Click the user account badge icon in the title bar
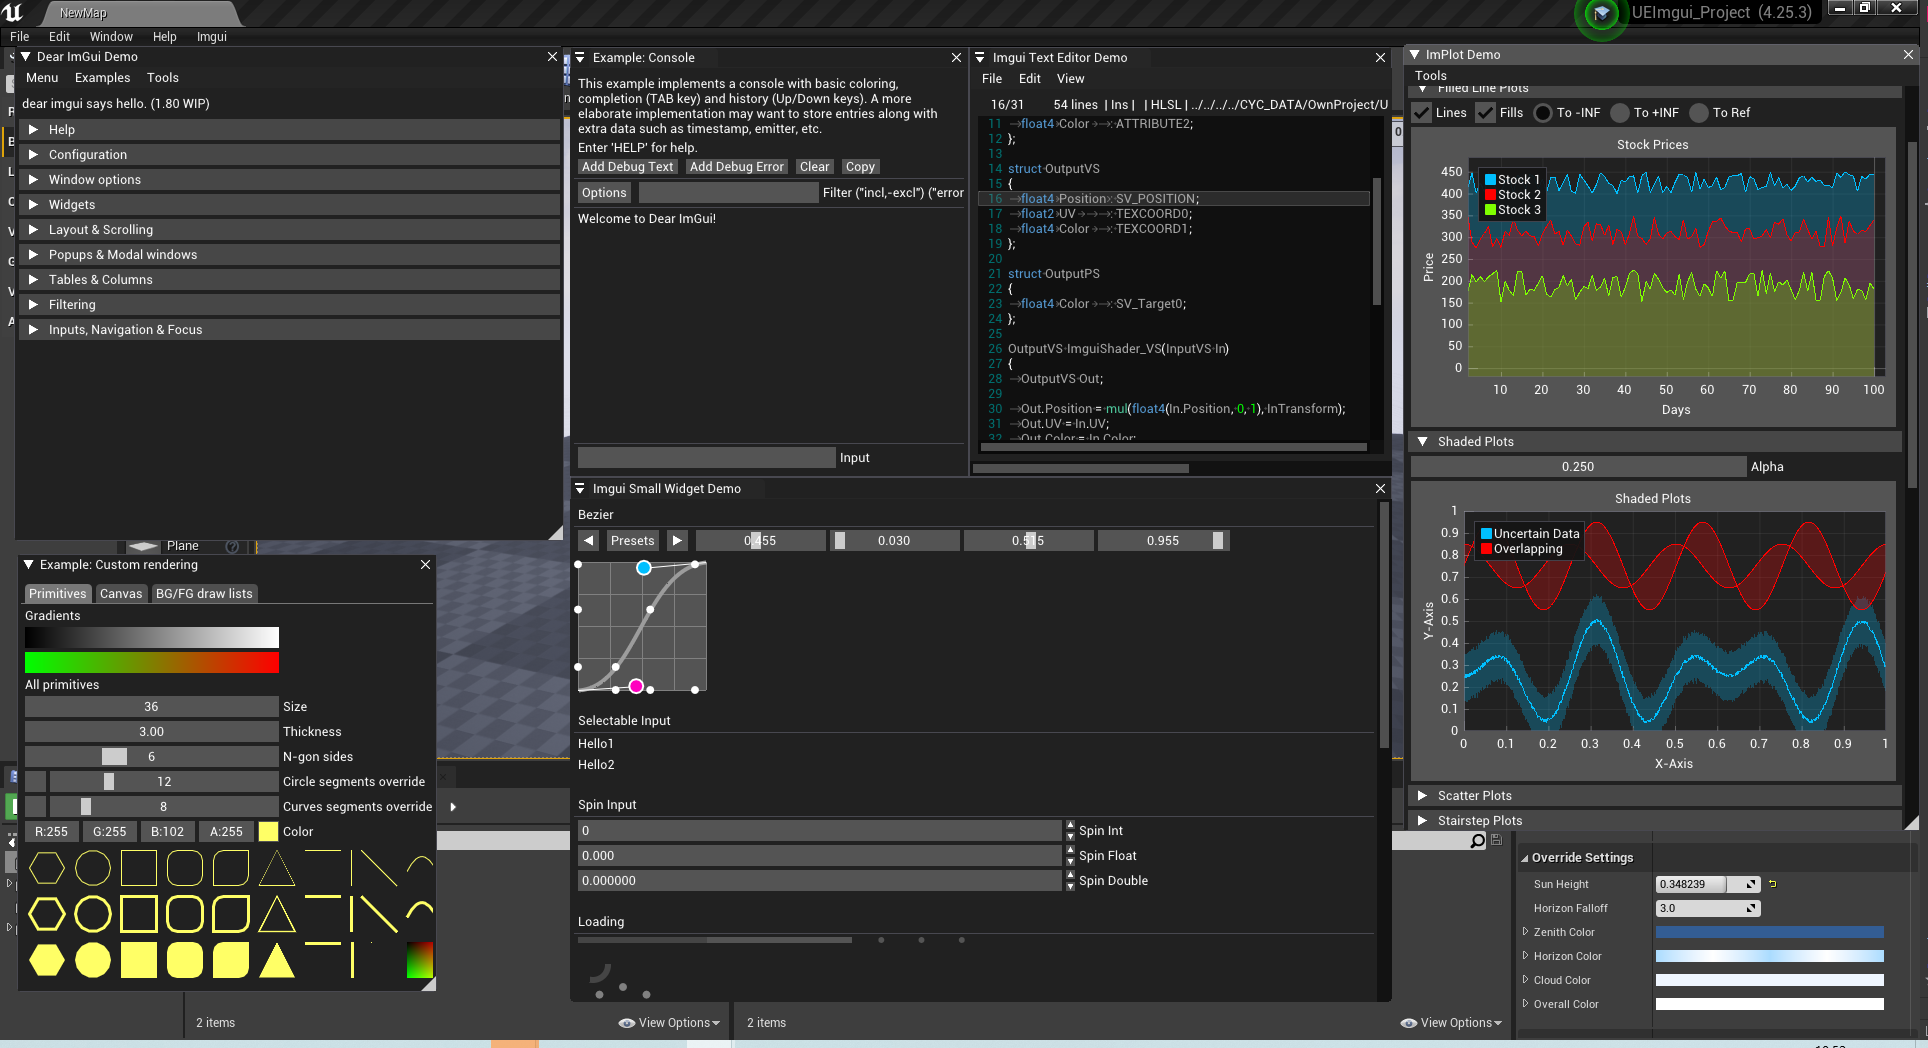The image size is (1928, 1048). (x=1601, y=14)
